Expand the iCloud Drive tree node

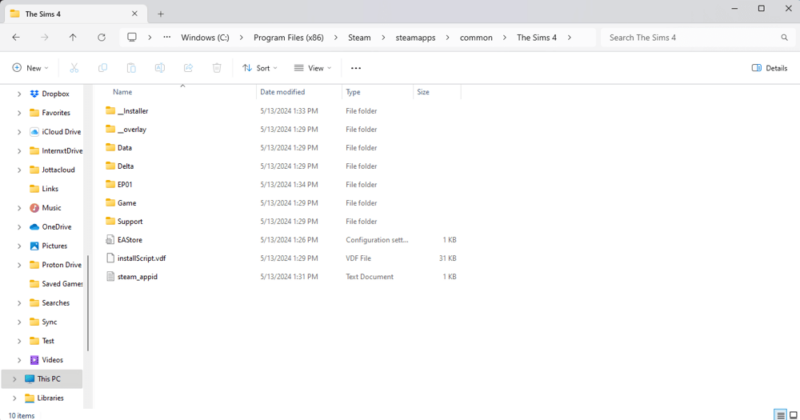click(19, 132)
